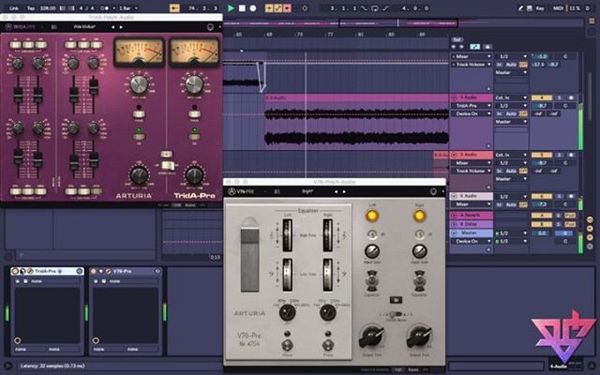The height and width of the screenshot is (375, 600).
Task: Click the V76-Pre light bulb help icon
Action: (x=433, y=191)
